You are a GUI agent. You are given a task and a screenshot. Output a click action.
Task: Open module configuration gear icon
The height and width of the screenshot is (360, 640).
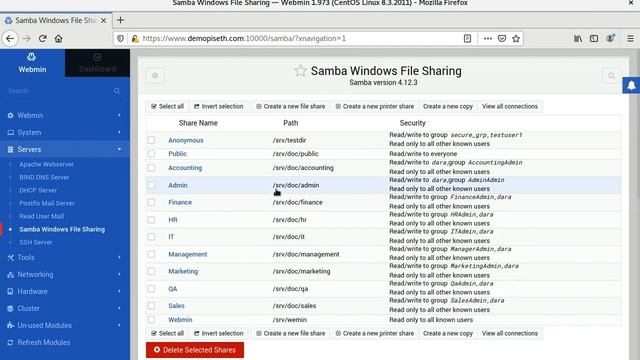click(x=155, y=76)
